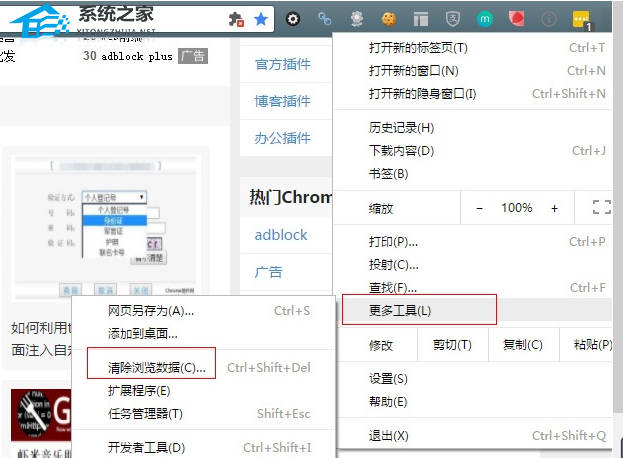The width and height of the screenshot is (623, 458).
Task: Open 任务管理器(T) from submenu
Action: [203, 414]
